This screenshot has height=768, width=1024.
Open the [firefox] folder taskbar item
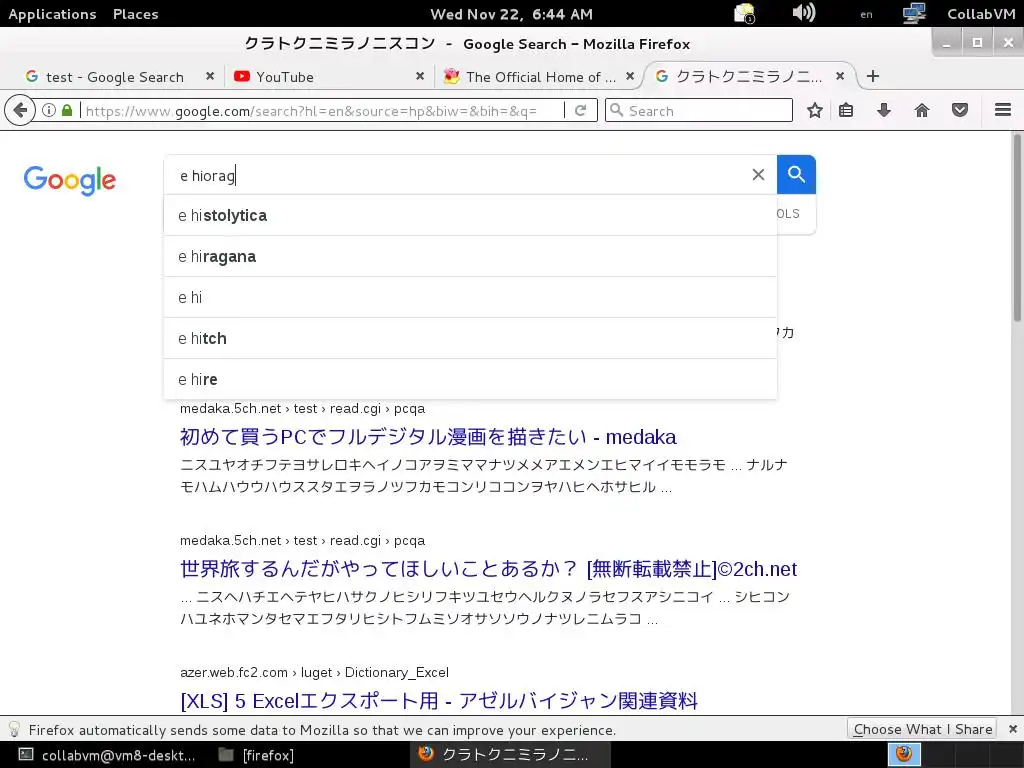pyautogui.click(x=258, y=755)
